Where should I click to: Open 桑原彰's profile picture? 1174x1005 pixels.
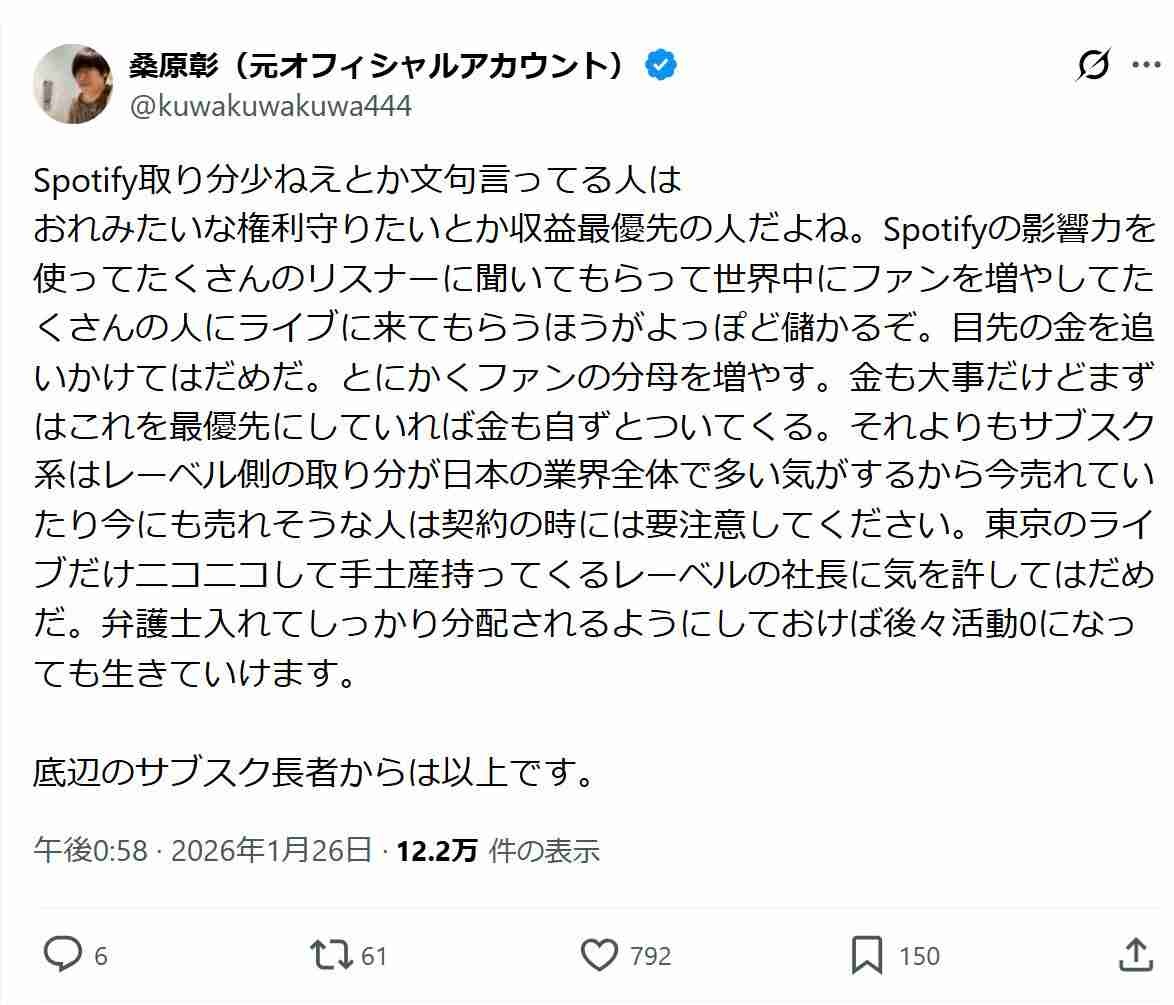coord(73,84)
